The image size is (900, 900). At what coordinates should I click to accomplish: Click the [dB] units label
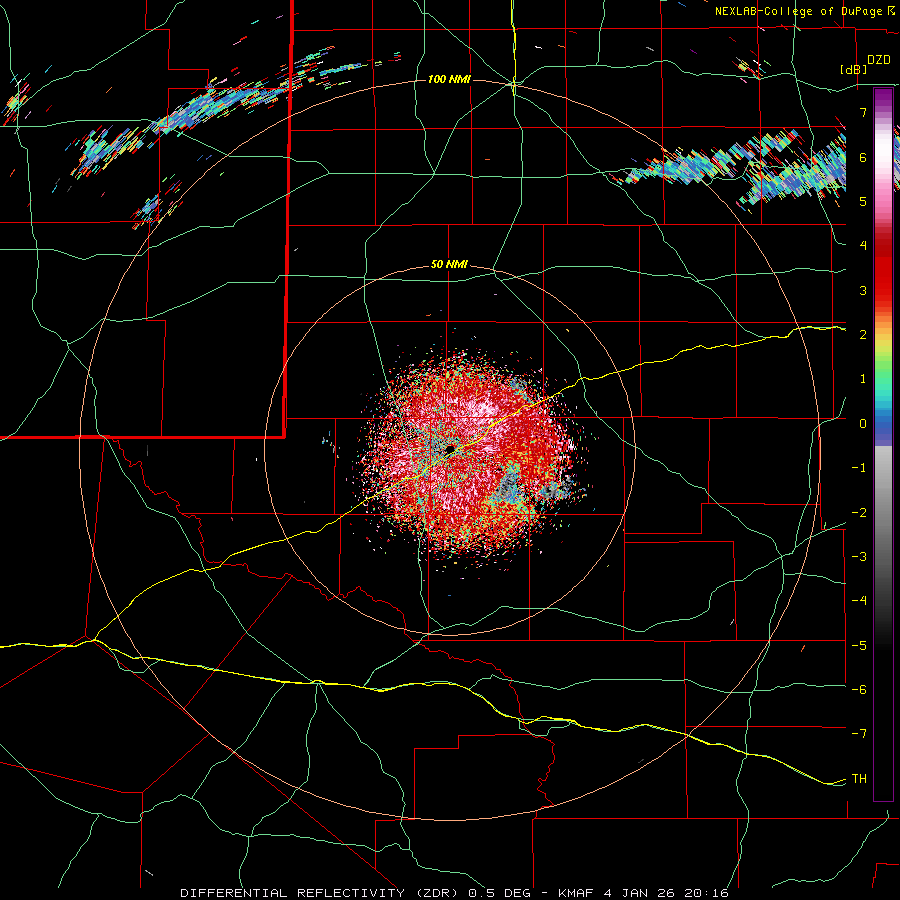click(x=854, y=69)
